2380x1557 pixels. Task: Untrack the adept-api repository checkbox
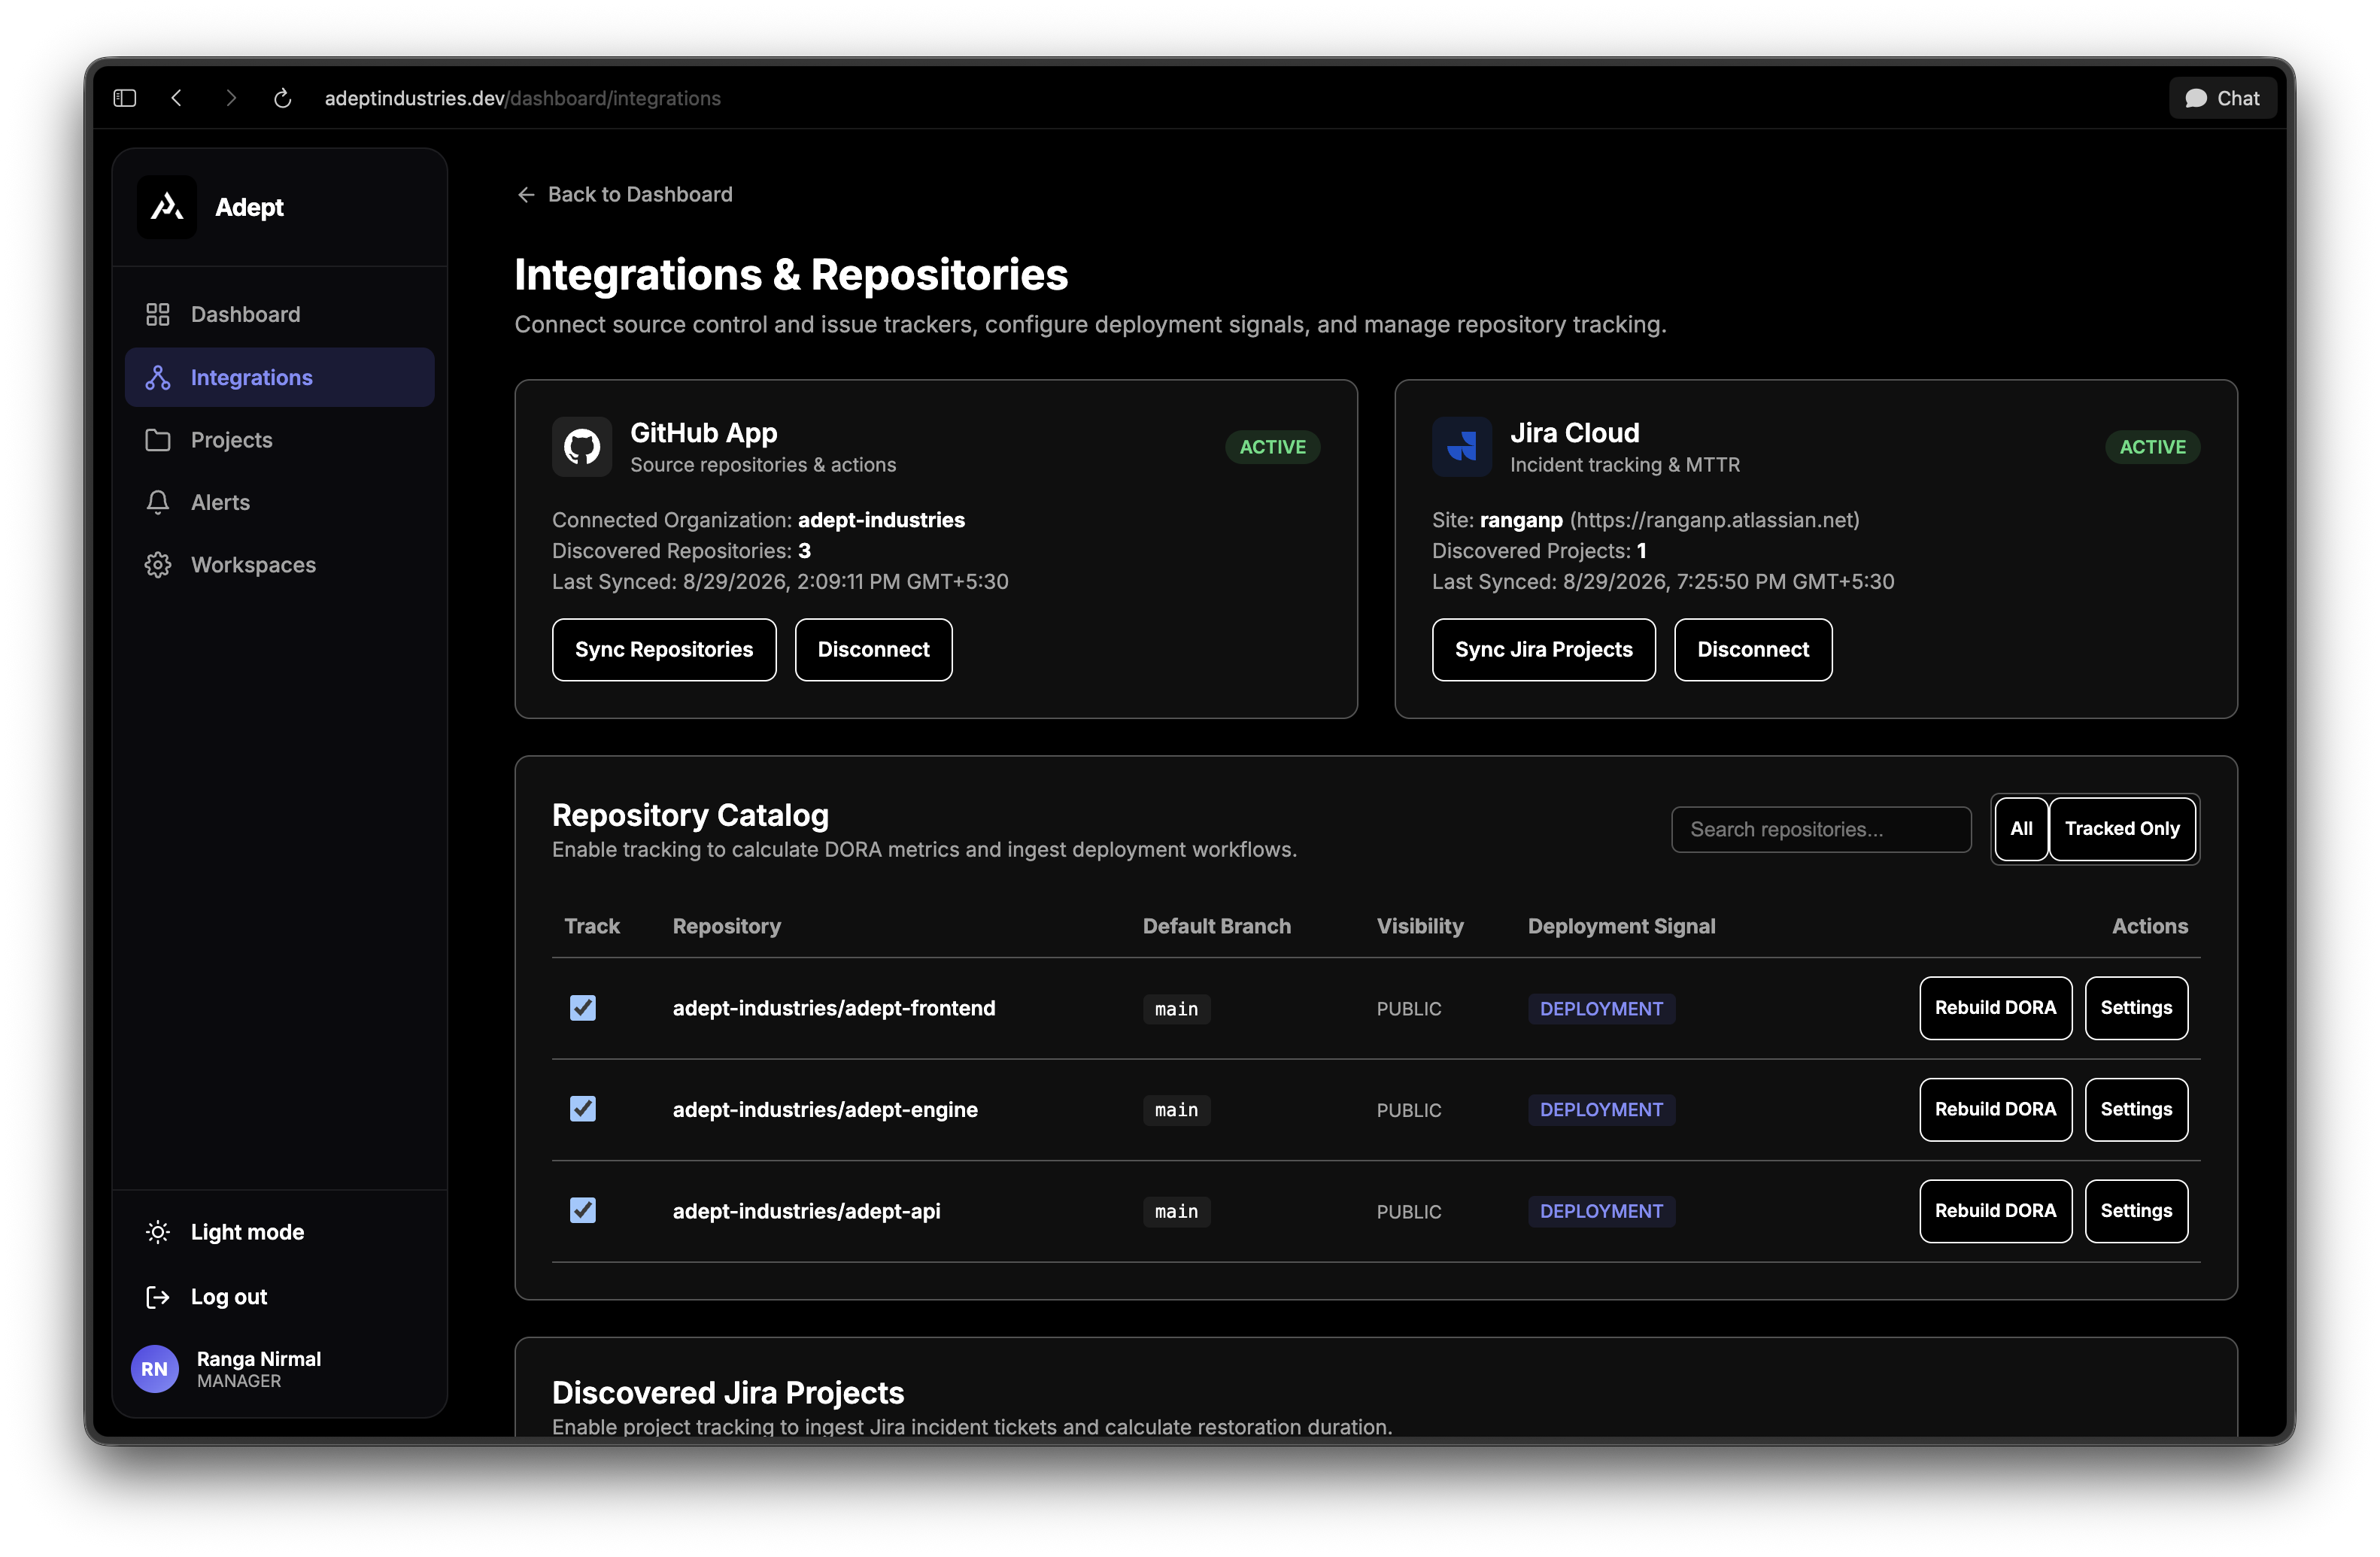pos(583,1211)
